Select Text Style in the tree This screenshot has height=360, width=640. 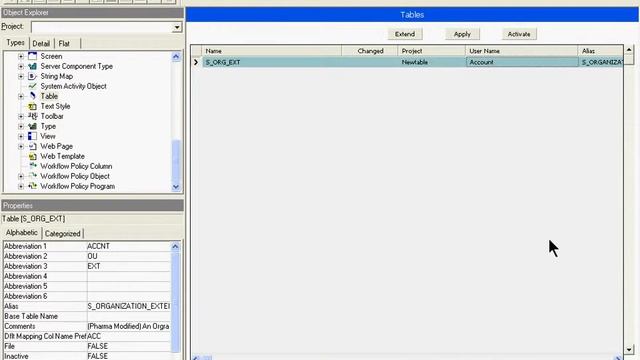[56, 106]
